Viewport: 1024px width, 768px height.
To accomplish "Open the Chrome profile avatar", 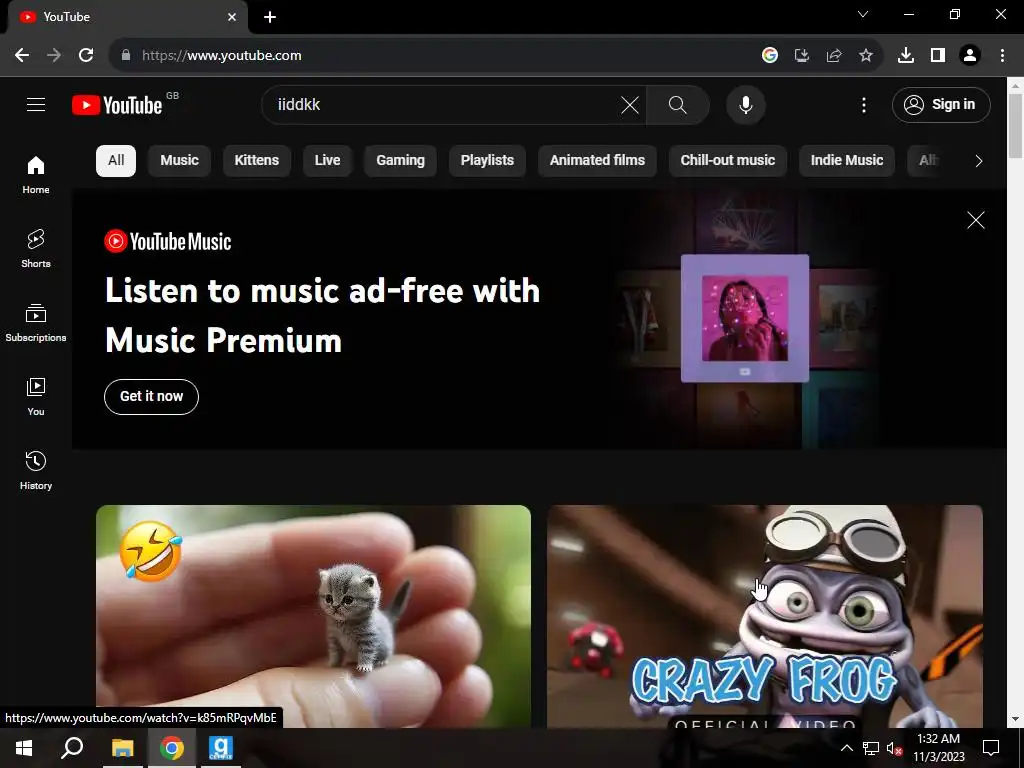I will click(x=970, y=56).
